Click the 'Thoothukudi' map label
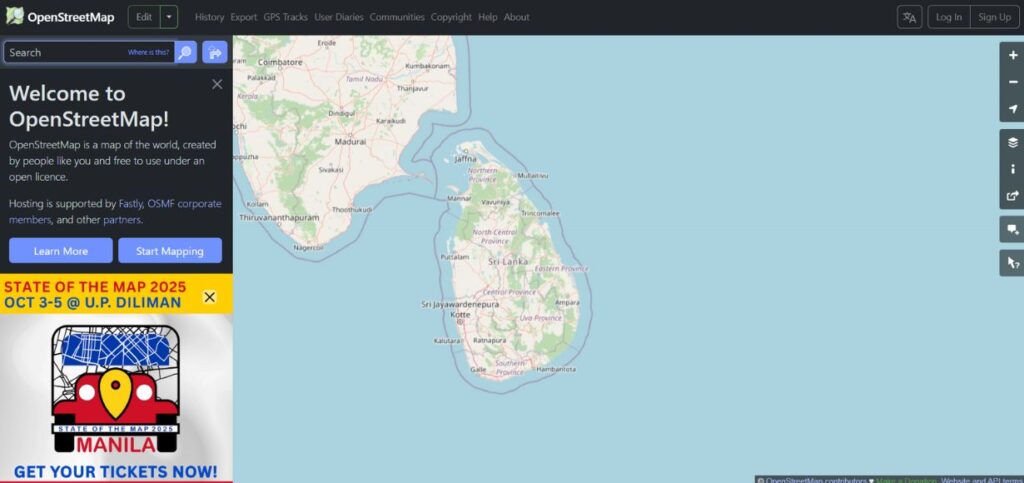The height and width of the screenshot is (483, 1024). coord(352,210)
